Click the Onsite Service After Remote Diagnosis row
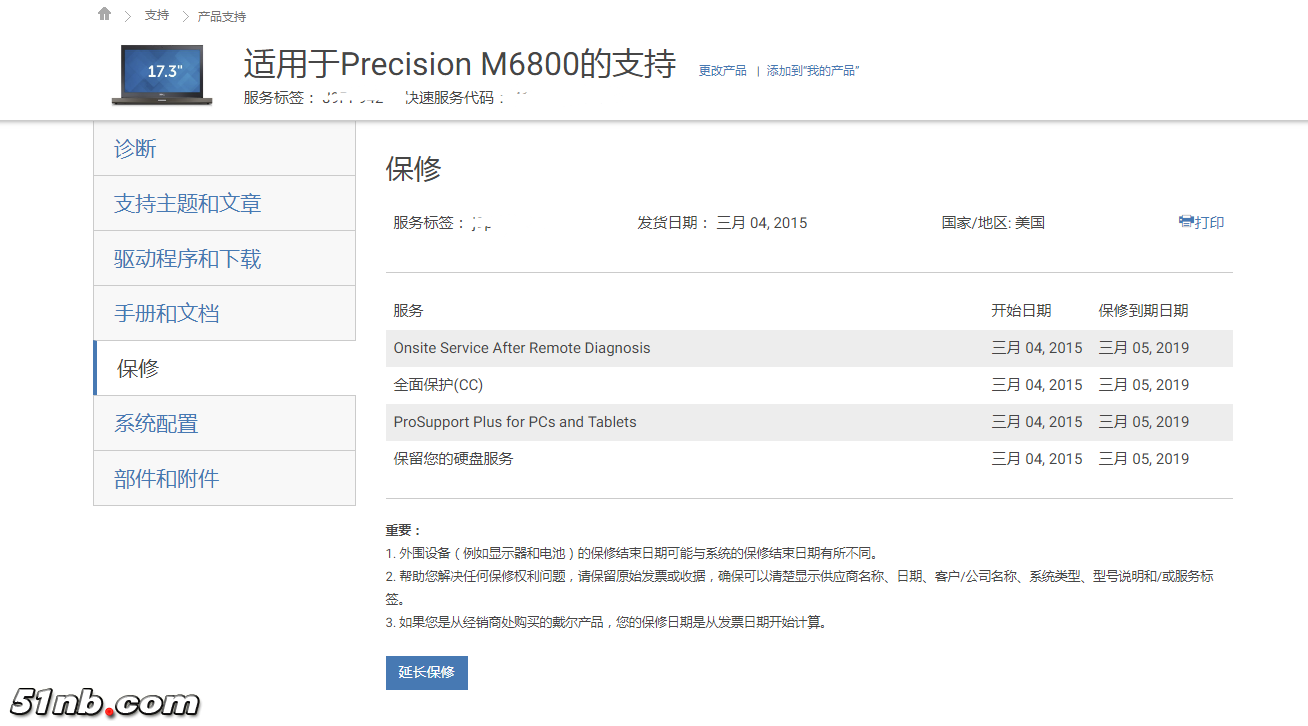The width and height of the screenshot is (1308, 726). (x=522, y=347)
